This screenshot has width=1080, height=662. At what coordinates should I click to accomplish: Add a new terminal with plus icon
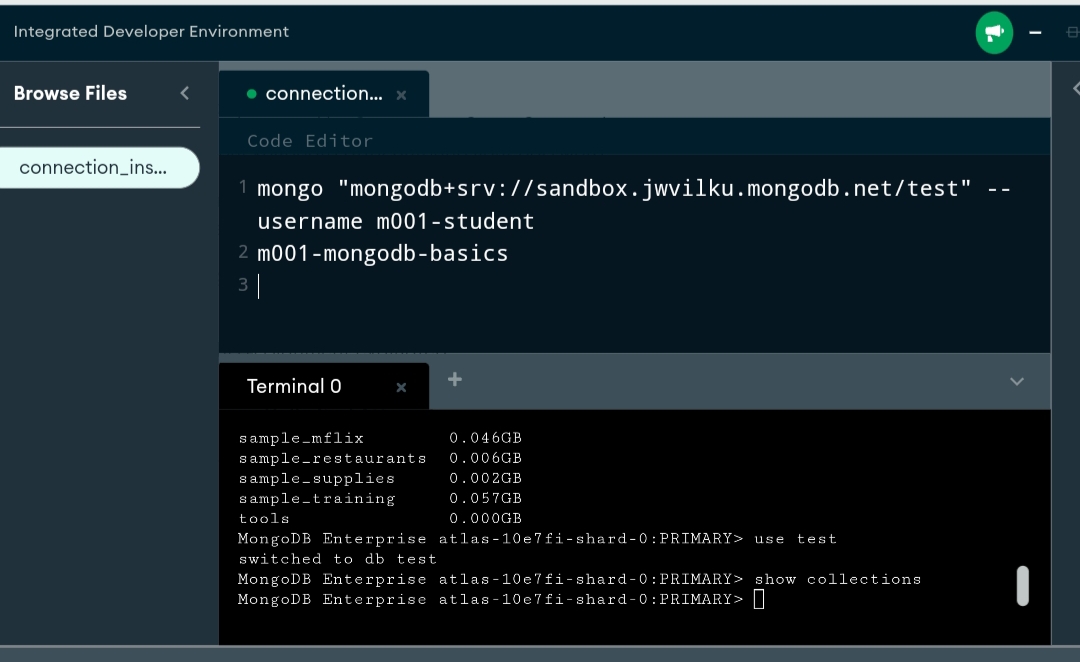point(455,379)
